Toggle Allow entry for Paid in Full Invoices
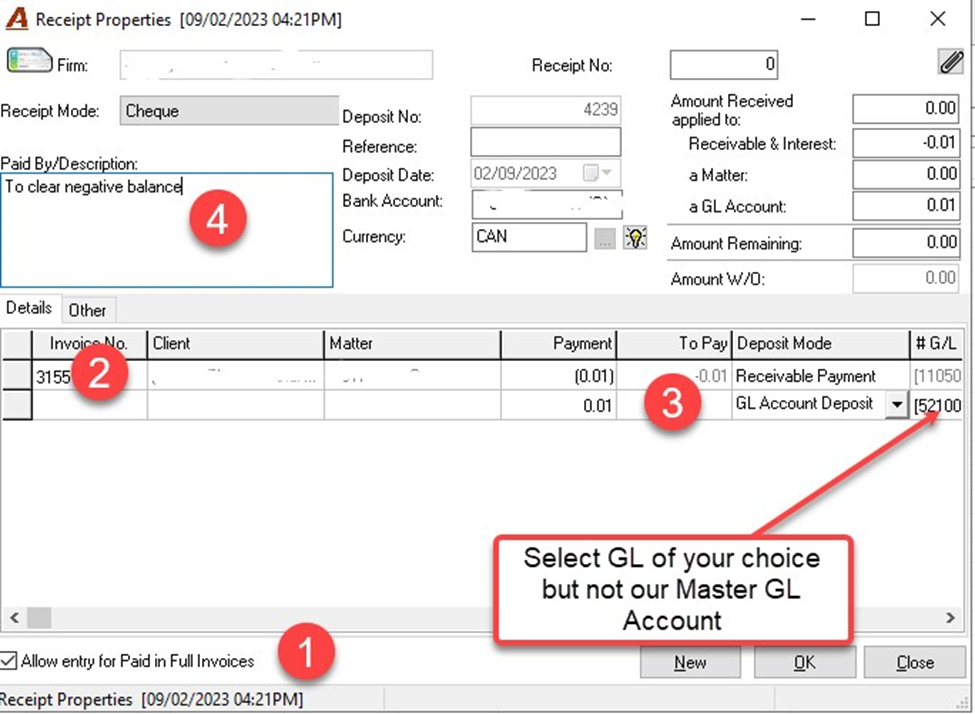Image resolution: width=975 pixels, height=714 pixels. (x=9, y=661)
